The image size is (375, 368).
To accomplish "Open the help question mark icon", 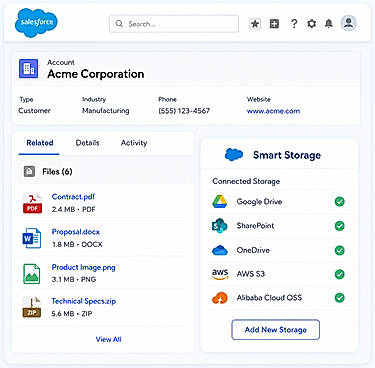I will pos(294,24).
